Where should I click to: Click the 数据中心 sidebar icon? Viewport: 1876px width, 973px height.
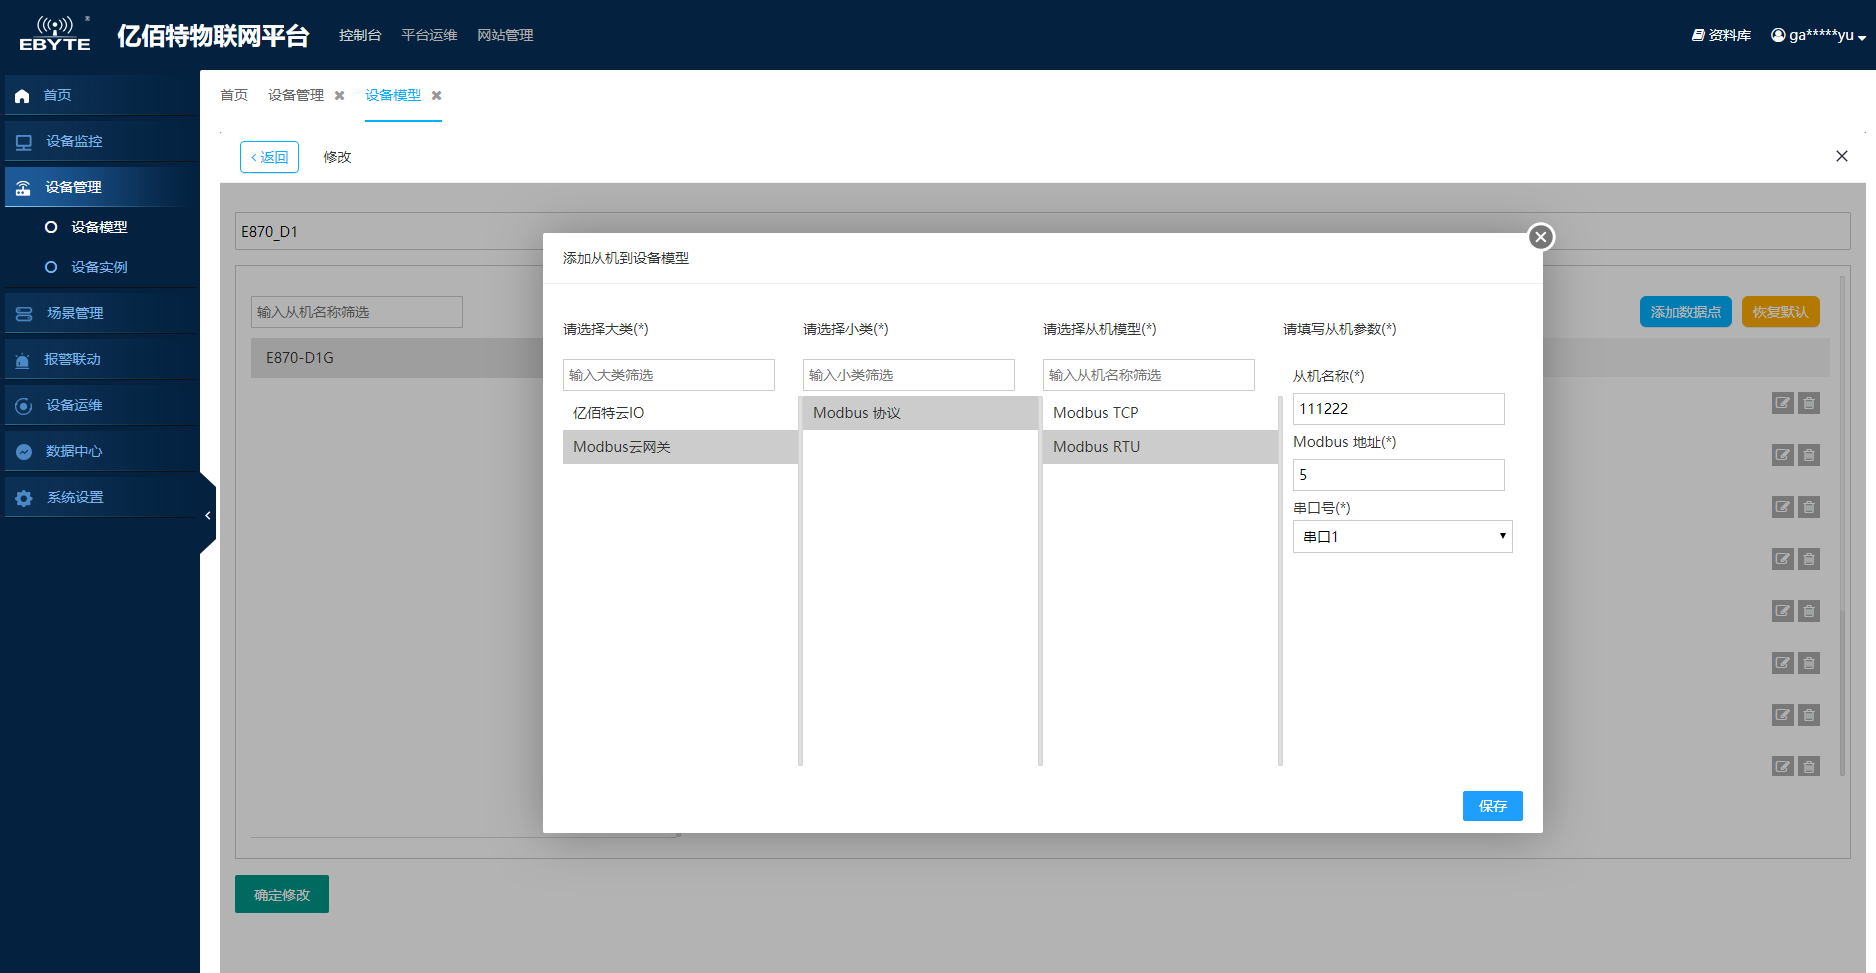[24, 452]
